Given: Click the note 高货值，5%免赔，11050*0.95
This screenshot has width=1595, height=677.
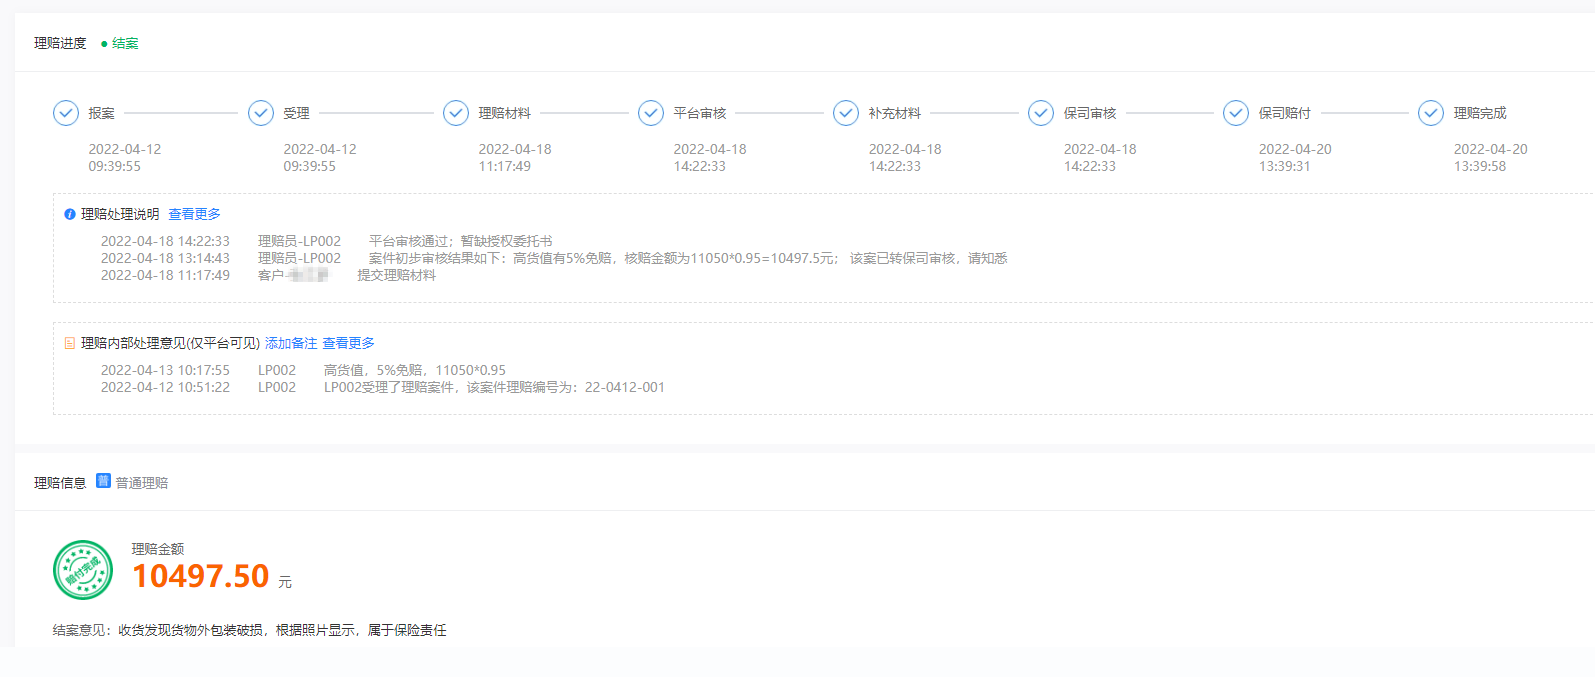Looking at the screenshot, I should [x=415, y=370].
